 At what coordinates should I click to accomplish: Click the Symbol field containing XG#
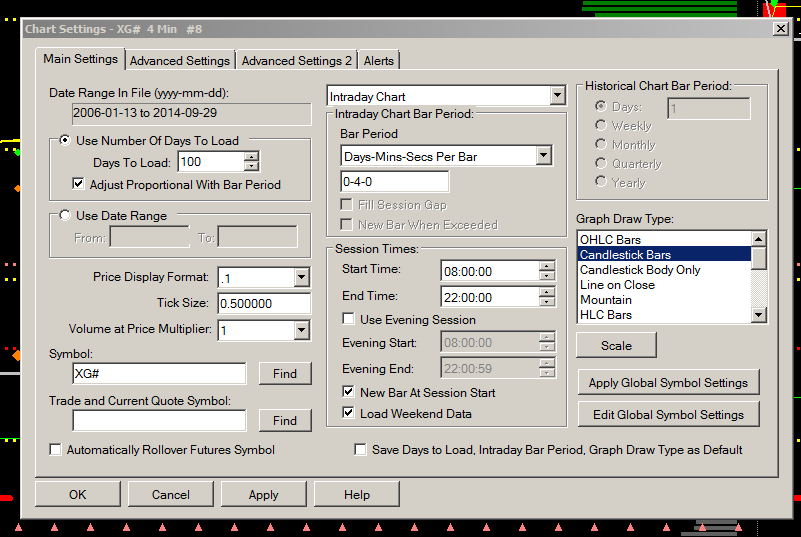tap(159, 373)
